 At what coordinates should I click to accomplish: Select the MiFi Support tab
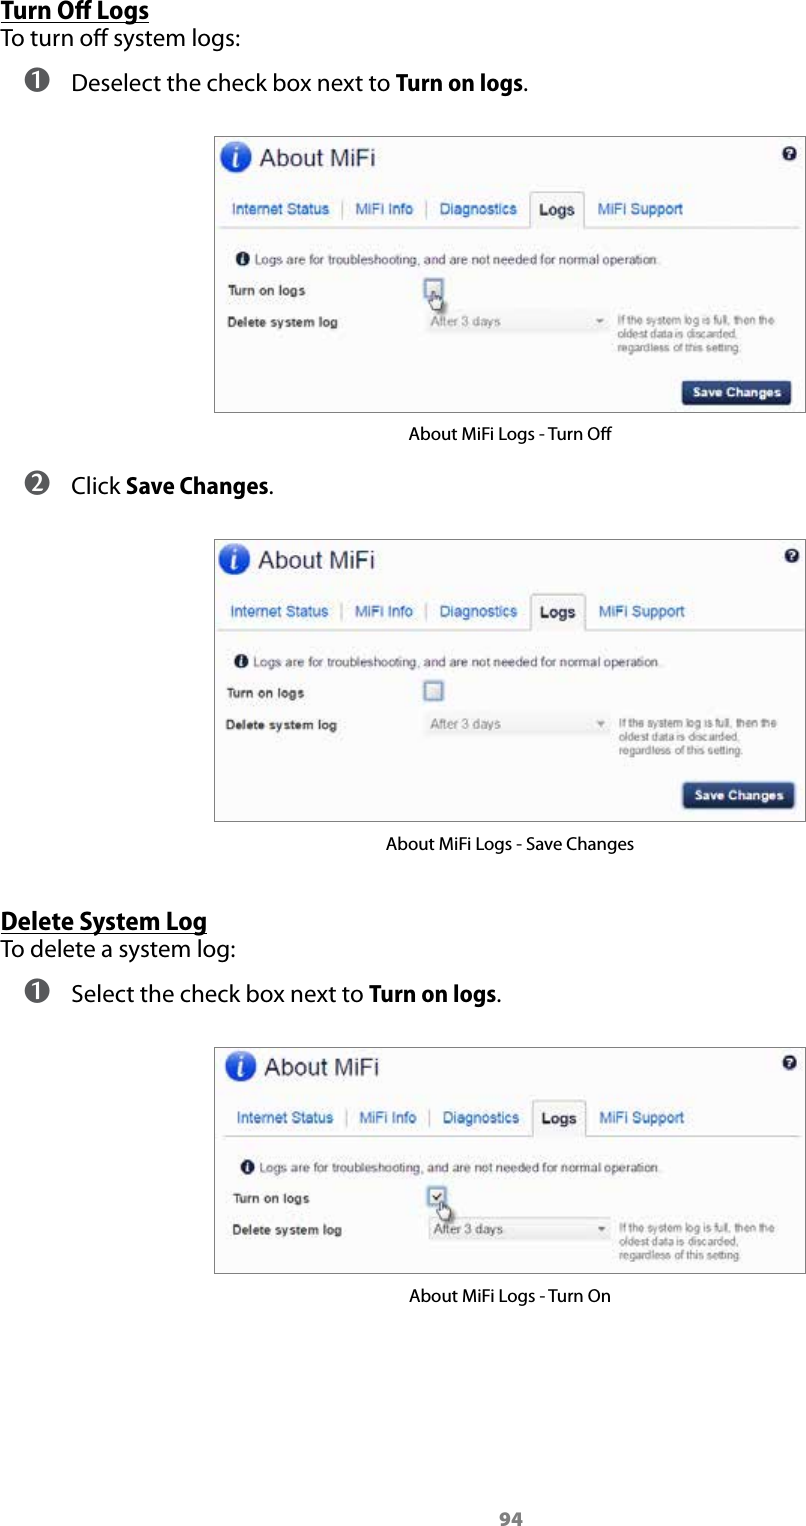[640, 209]
